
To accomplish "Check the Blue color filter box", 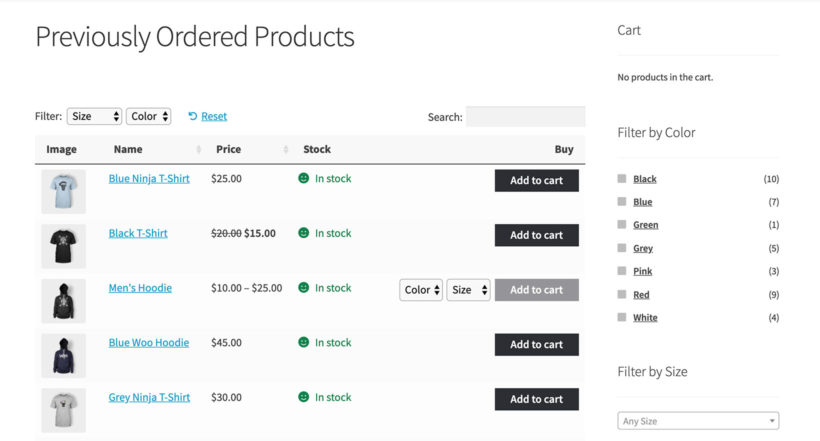I will tap(622, 201).
